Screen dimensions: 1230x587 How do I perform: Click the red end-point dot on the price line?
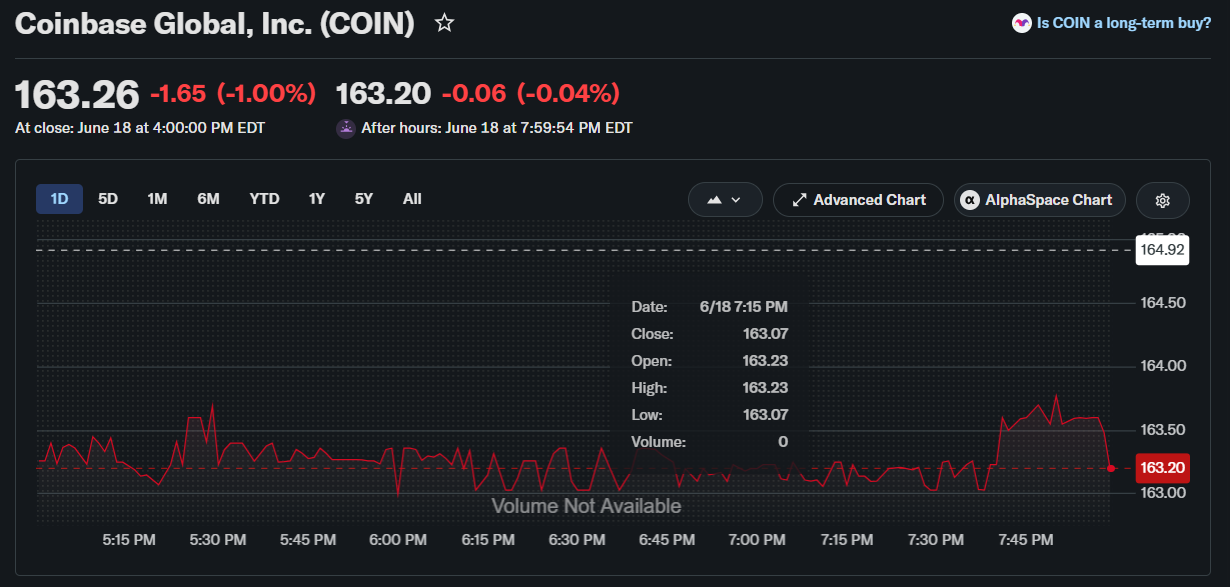1111,467
